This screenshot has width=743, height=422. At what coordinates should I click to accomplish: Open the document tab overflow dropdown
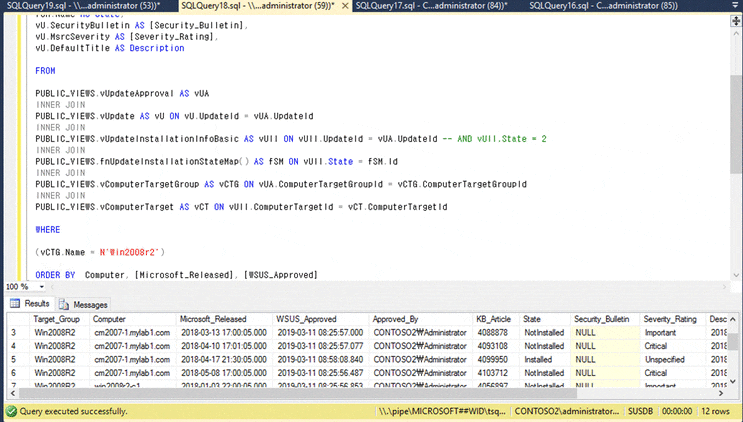pos(734,6)
